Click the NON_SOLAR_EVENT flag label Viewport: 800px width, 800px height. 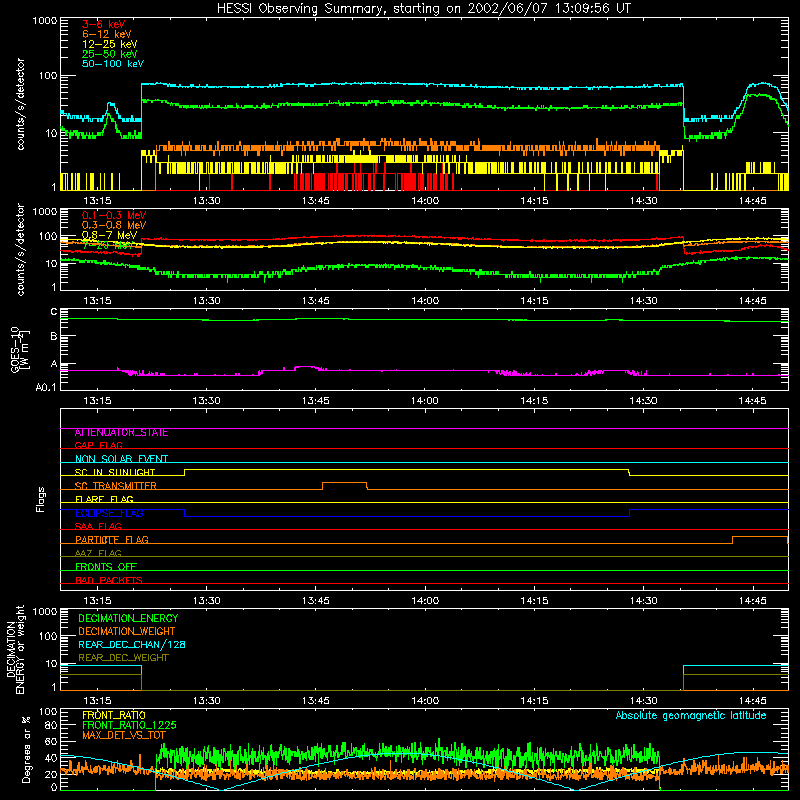pyautogui.click(x=121, y=459)
